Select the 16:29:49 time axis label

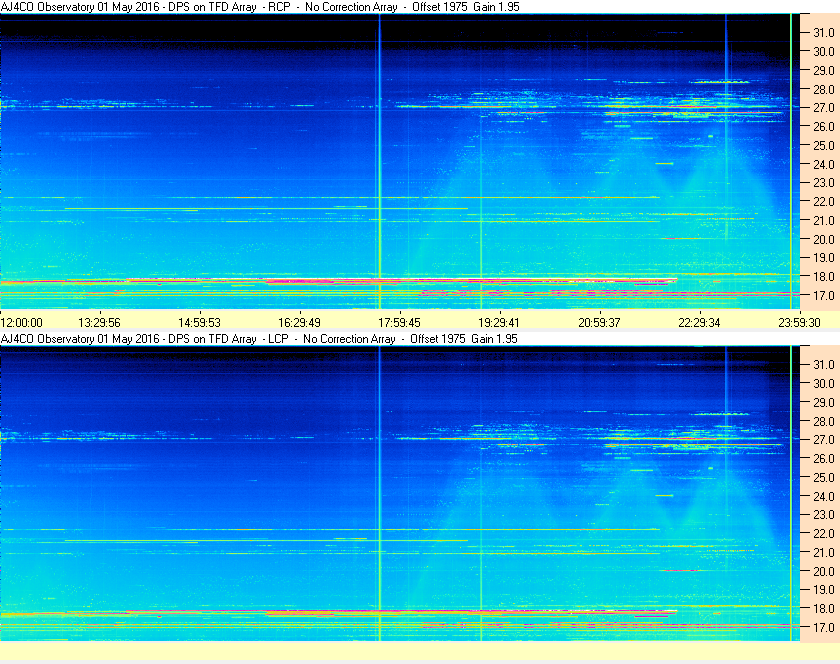click(299, 323)
